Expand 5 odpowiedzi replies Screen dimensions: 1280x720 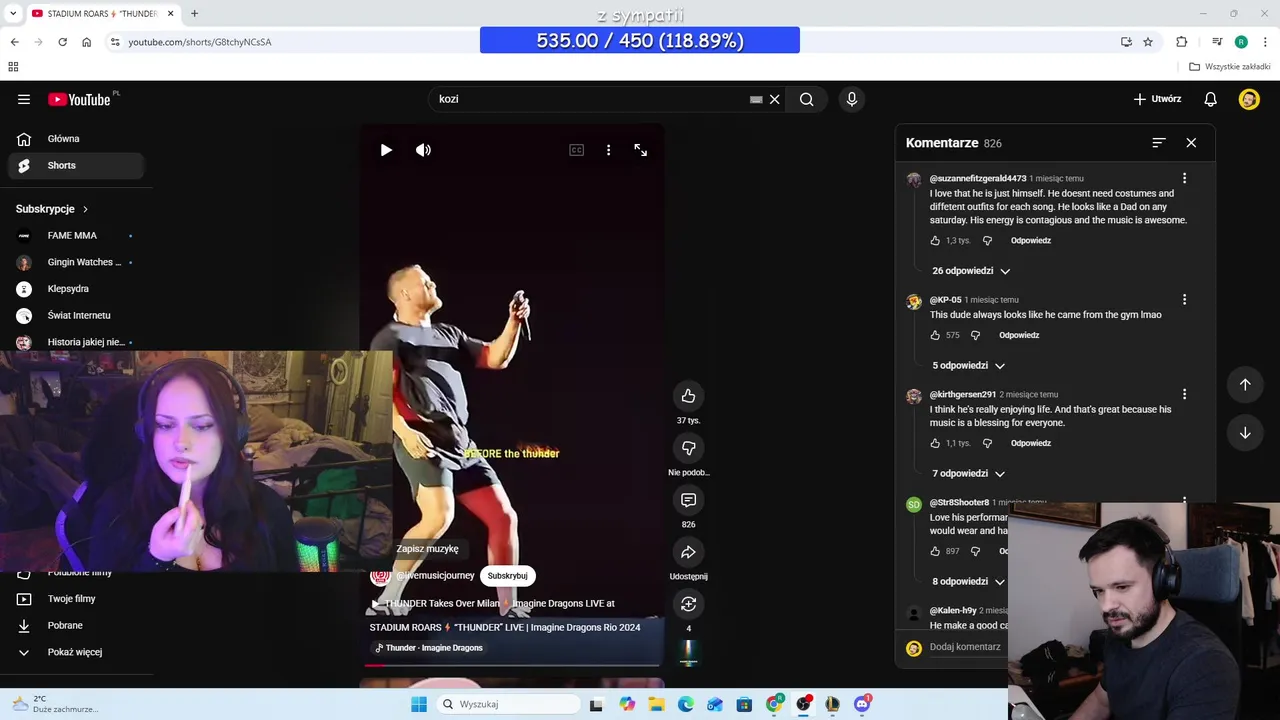[x=968, y=366]
